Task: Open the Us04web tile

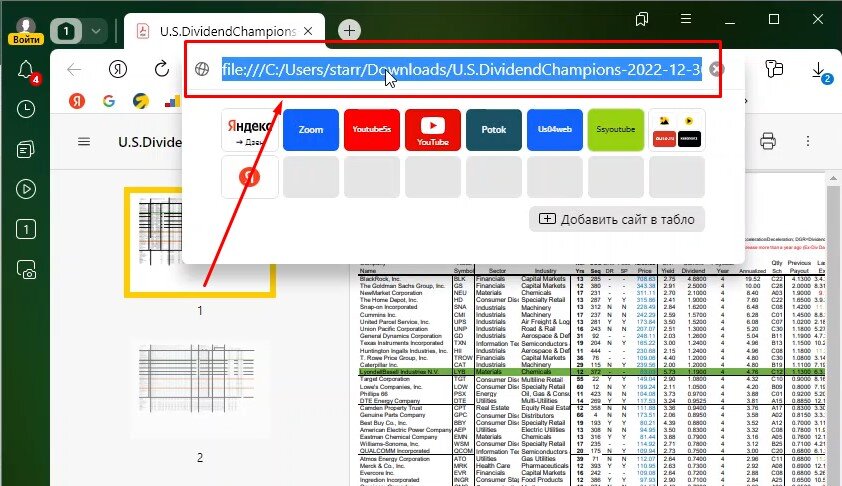Action: pyautogui.click(x=555, y=130)
